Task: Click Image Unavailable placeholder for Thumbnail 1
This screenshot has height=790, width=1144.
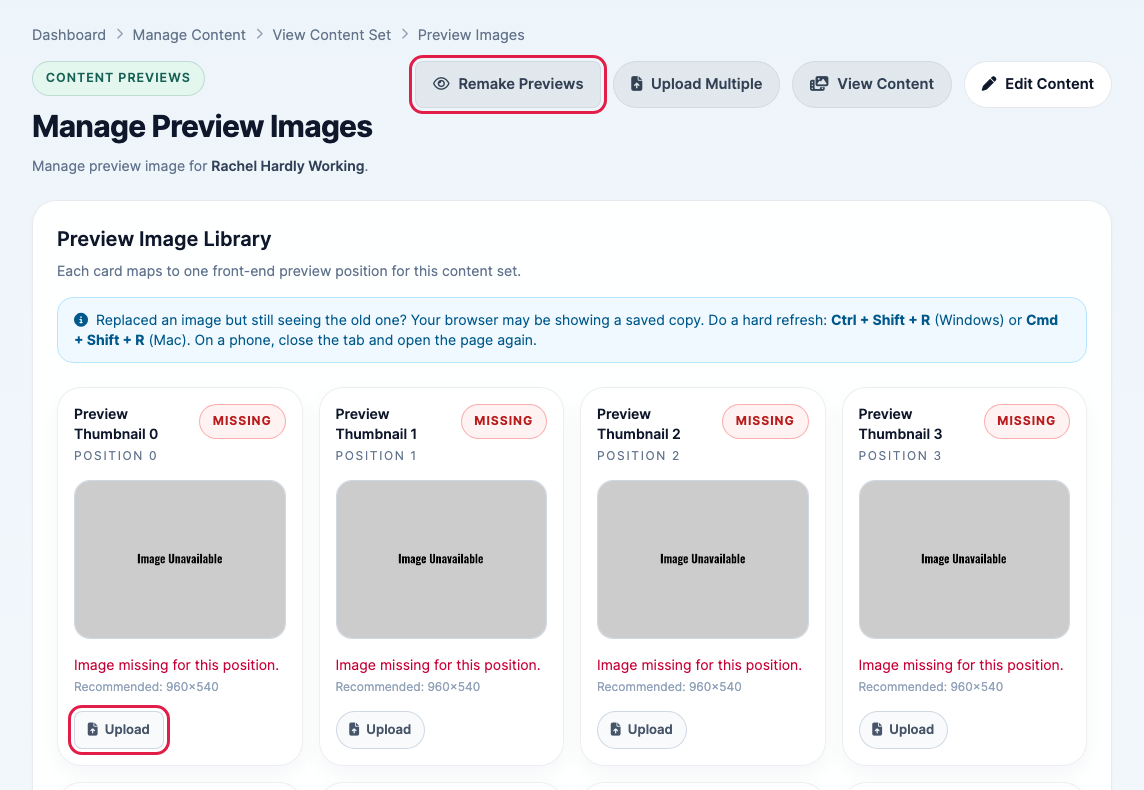Action: (x=441, y=559)
